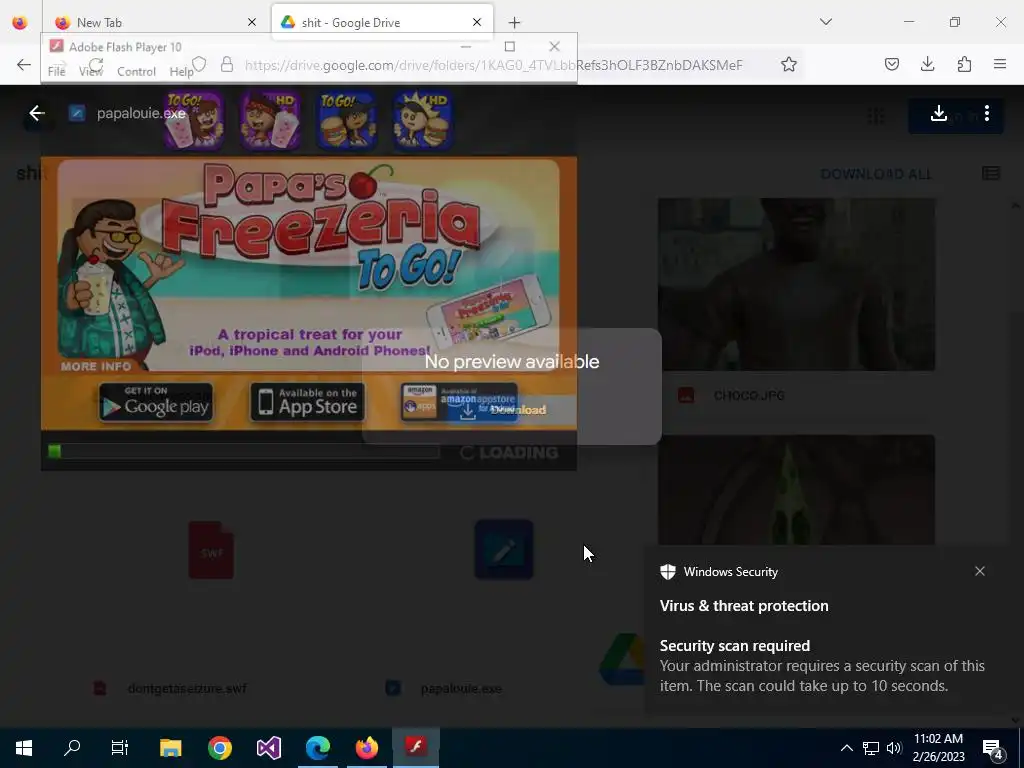Click the papalouie.exe title in the preview header
The width and height of the screenshot is (1024, 768).
[x=141, y=114]
